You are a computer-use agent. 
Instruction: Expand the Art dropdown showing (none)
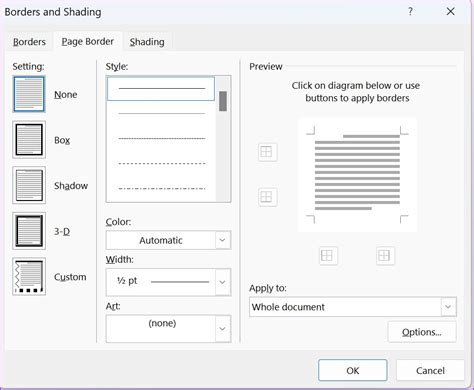(168, 329)
